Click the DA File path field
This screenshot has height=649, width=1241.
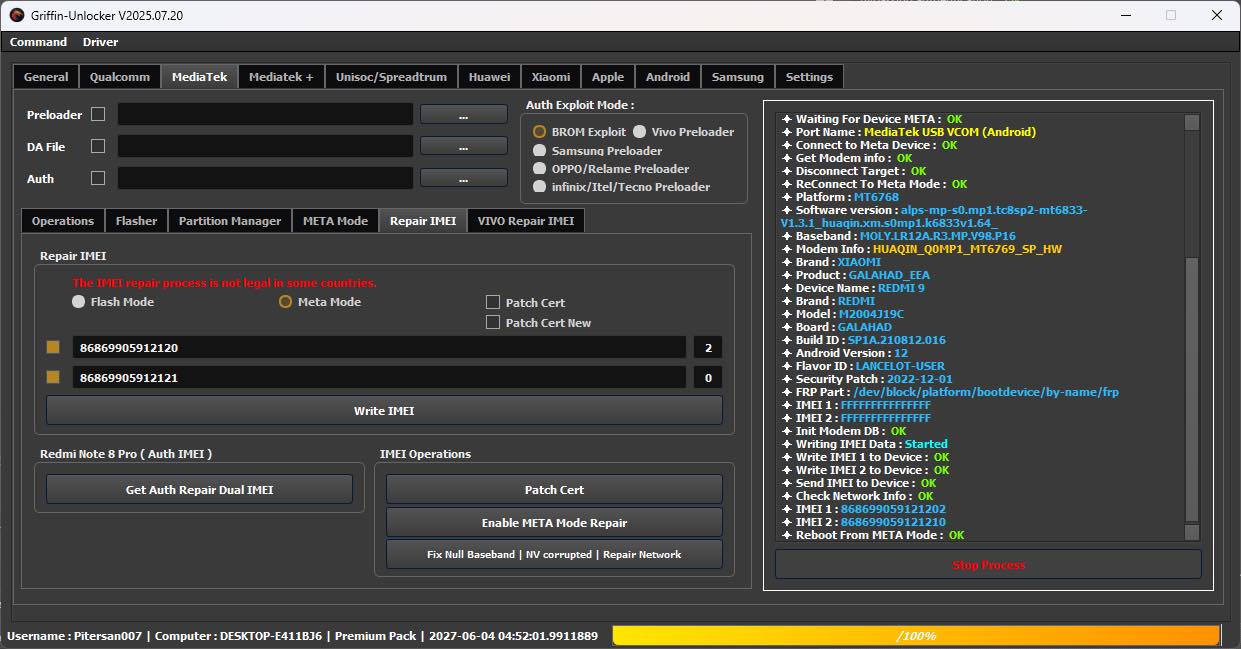(x=265, y=146)
